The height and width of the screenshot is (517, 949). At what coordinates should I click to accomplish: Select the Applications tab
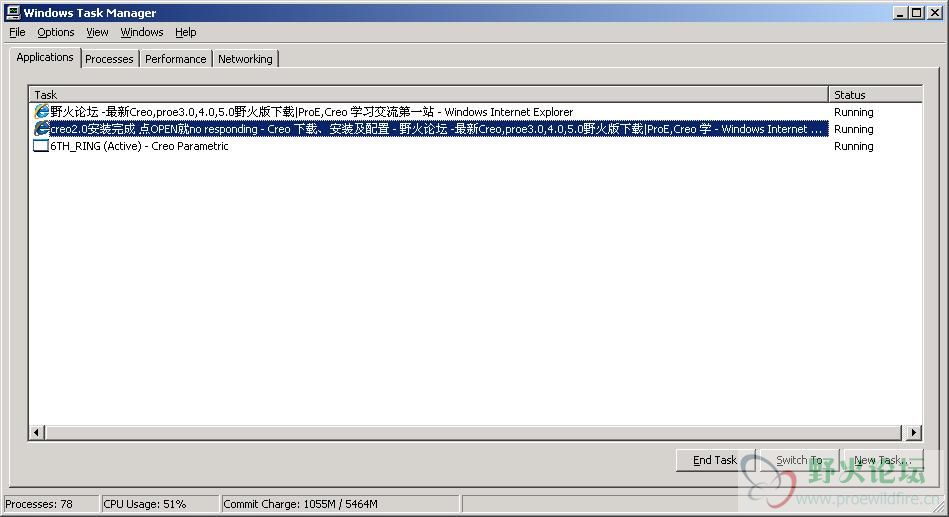tap(45, 58)
